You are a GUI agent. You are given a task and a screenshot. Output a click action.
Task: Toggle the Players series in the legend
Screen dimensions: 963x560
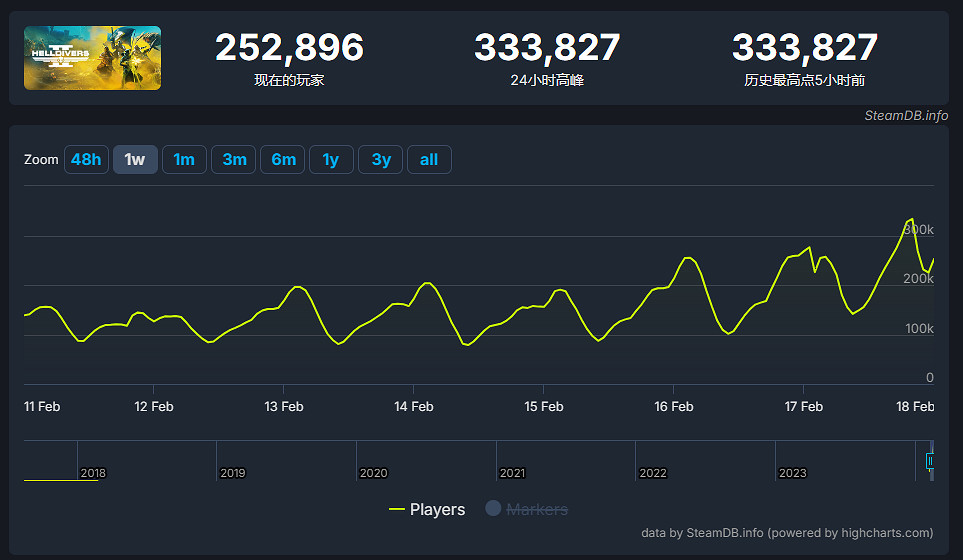(437, 510)
